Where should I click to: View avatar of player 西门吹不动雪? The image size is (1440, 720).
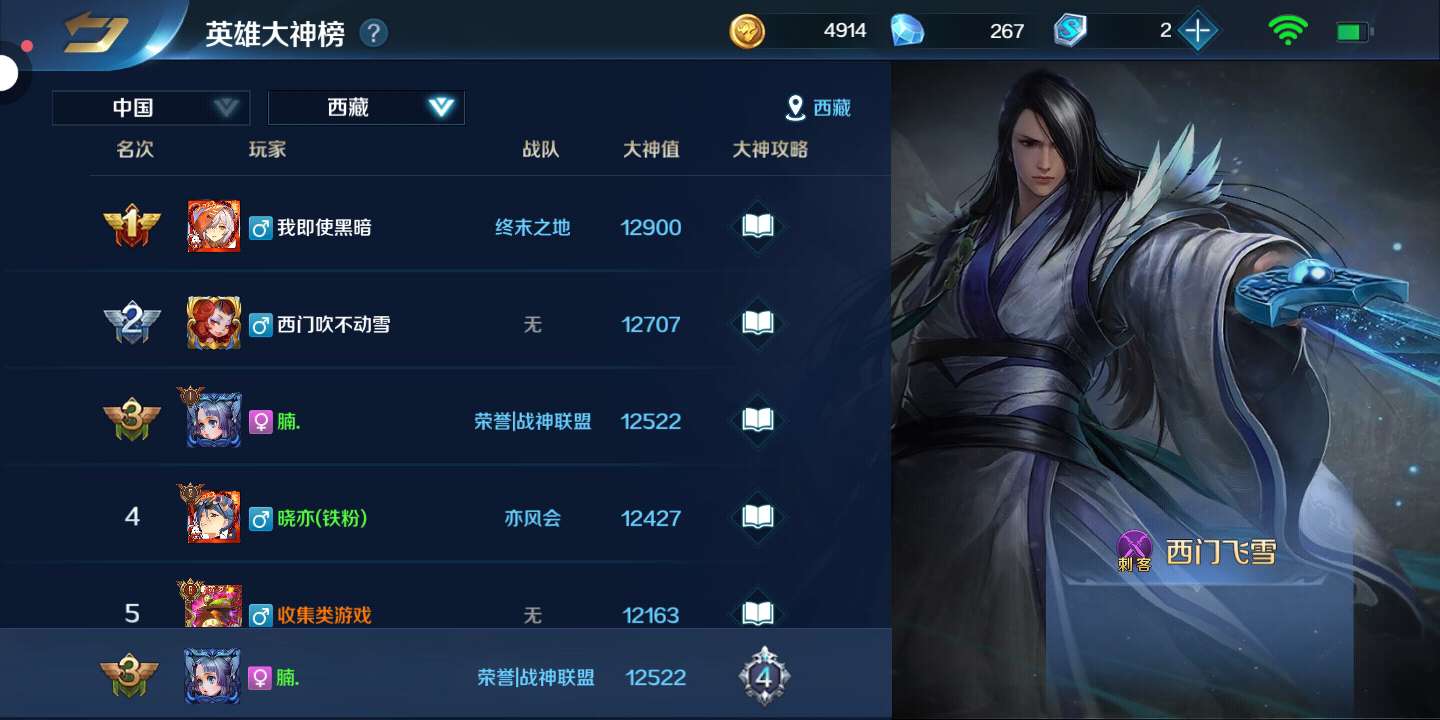click(214, 323)
